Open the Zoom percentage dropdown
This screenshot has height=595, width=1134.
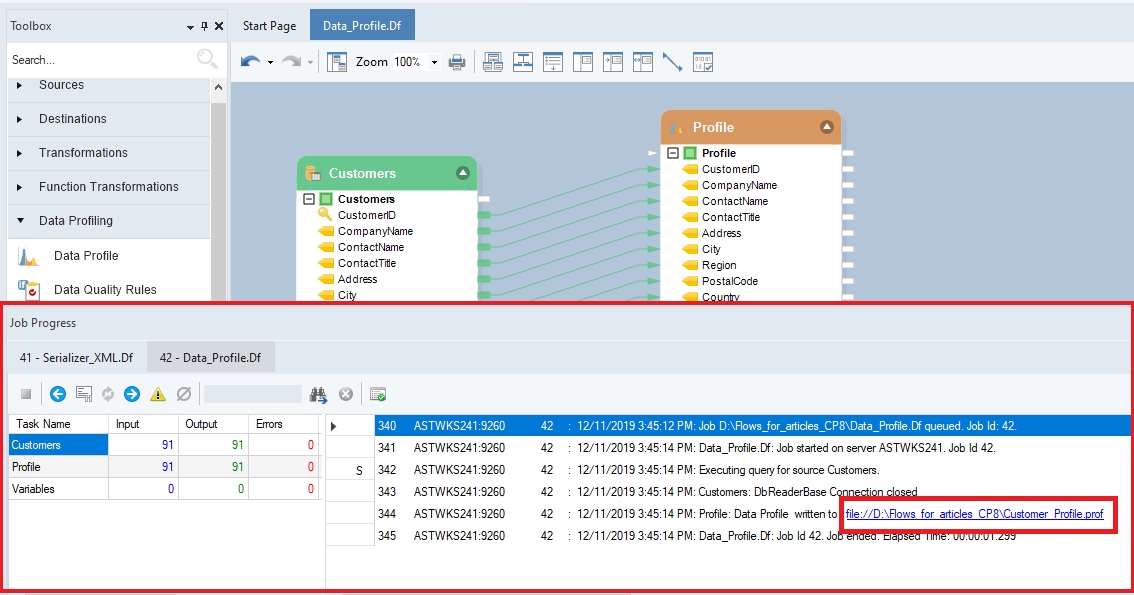(434, 62)
